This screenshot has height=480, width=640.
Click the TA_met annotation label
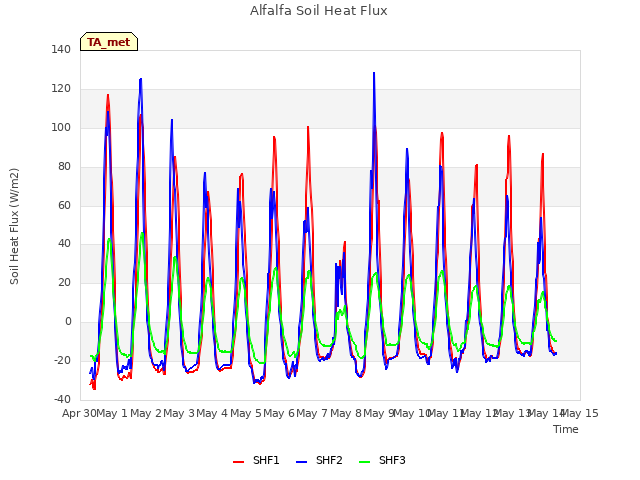point(109,42)
